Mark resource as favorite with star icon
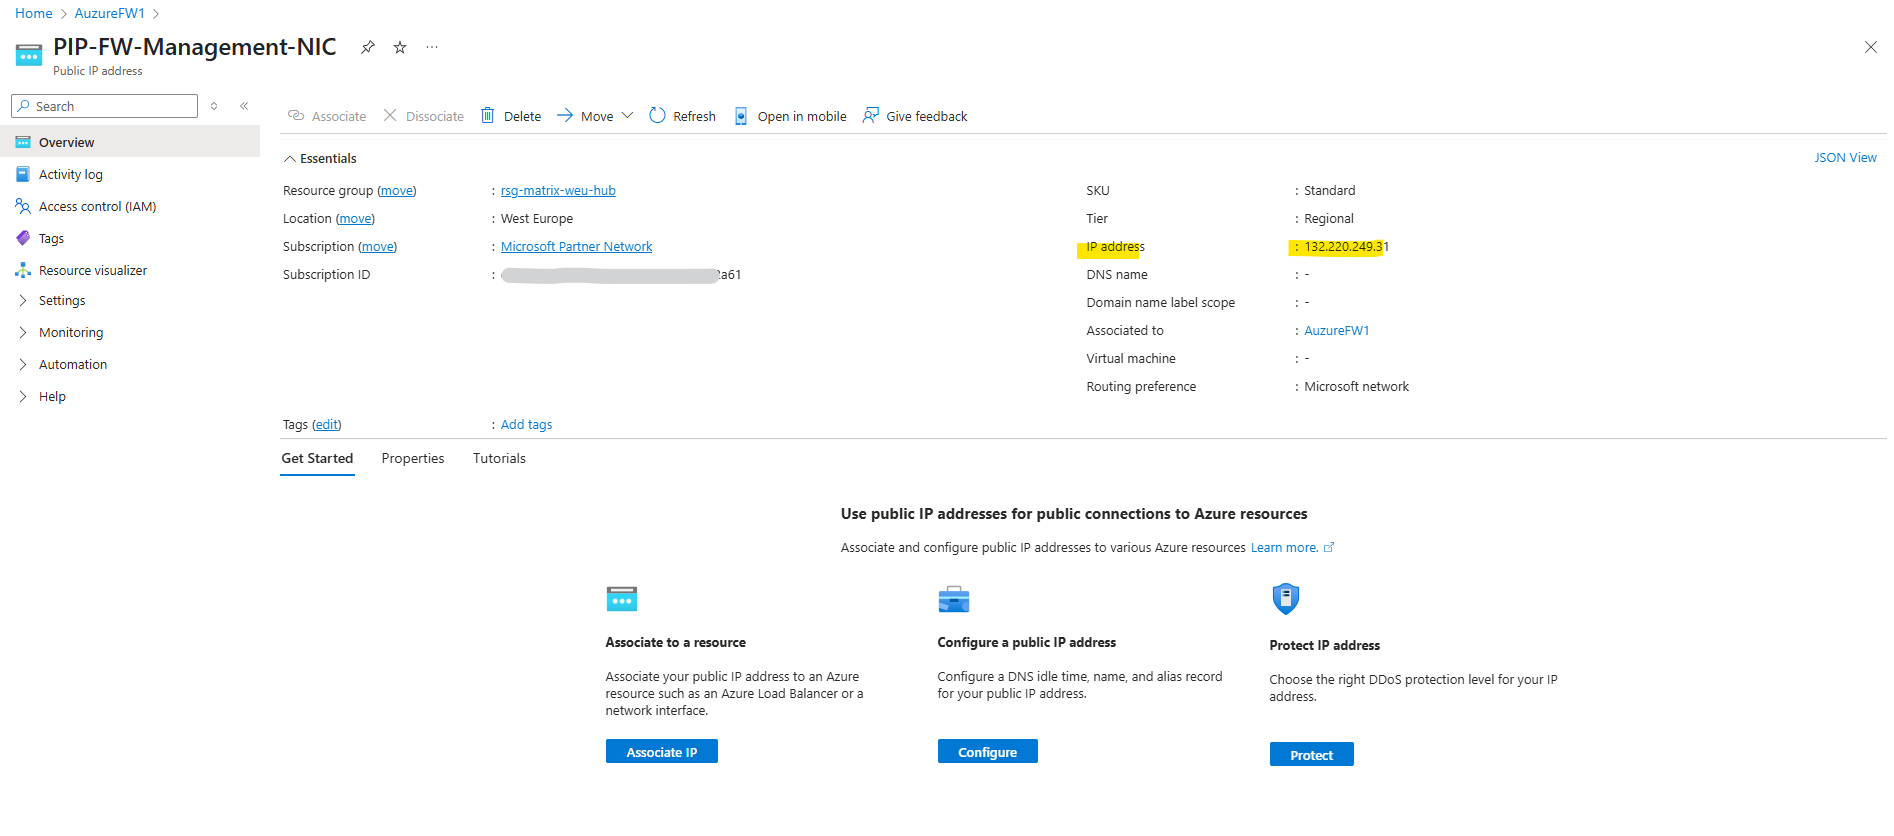The width and height of the screenshot is (1894, 836). 400,47
